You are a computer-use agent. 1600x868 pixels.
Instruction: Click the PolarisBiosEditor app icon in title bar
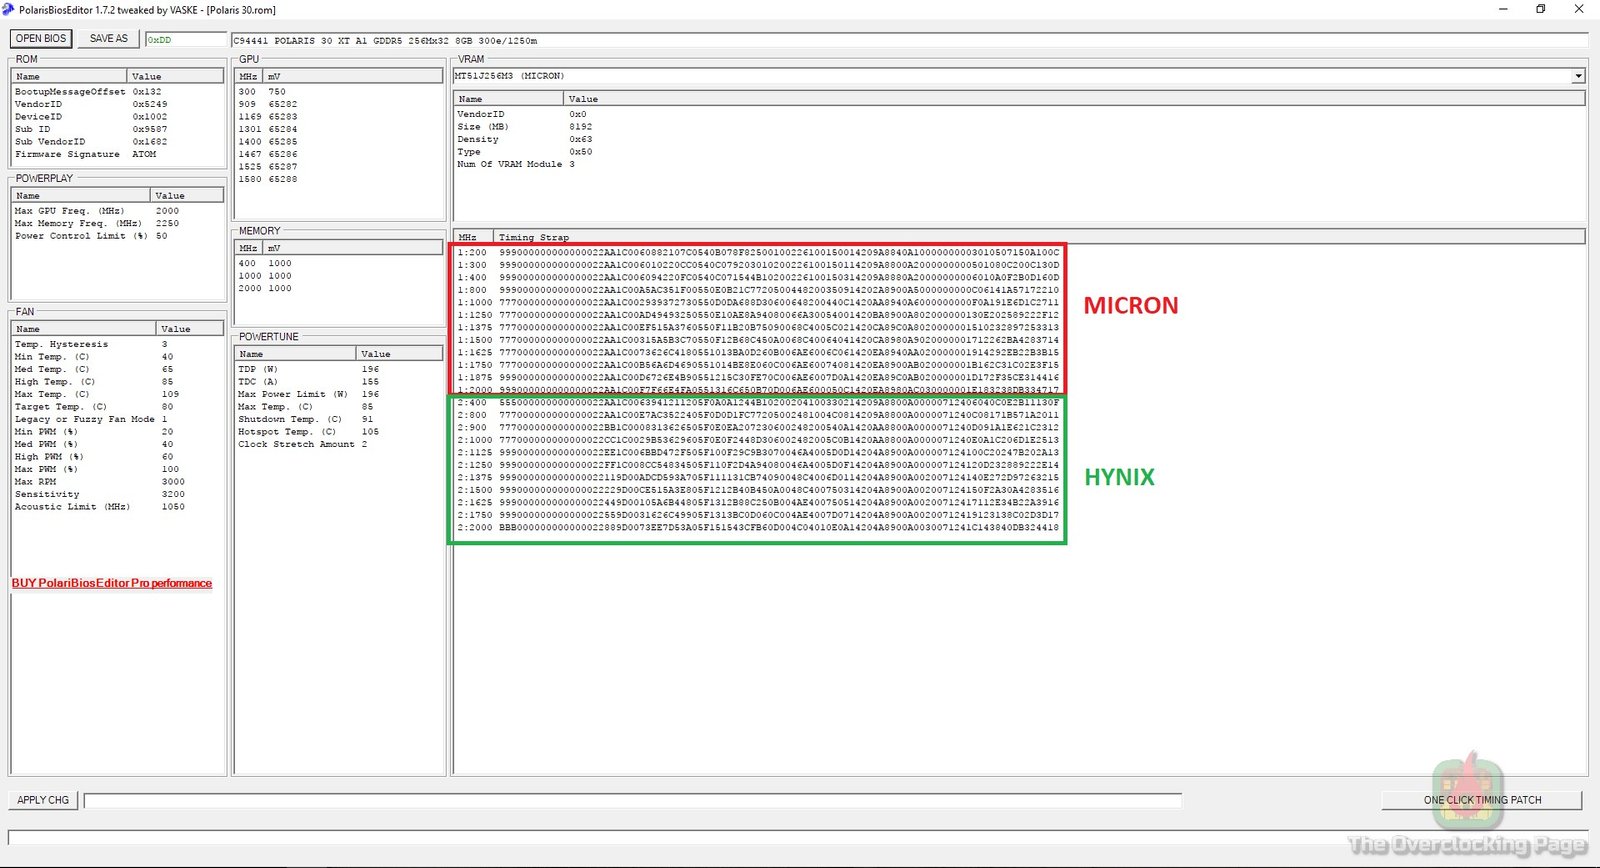pyautogui.click(x=9, y=9)
